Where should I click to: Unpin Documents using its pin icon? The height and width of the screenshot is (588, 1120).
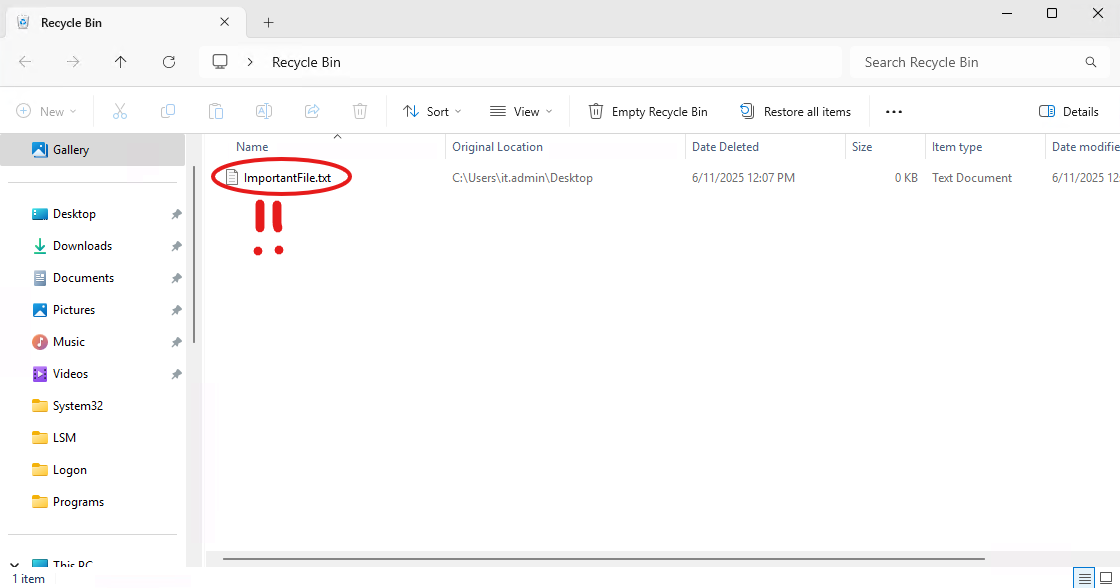tap(176, 279)
